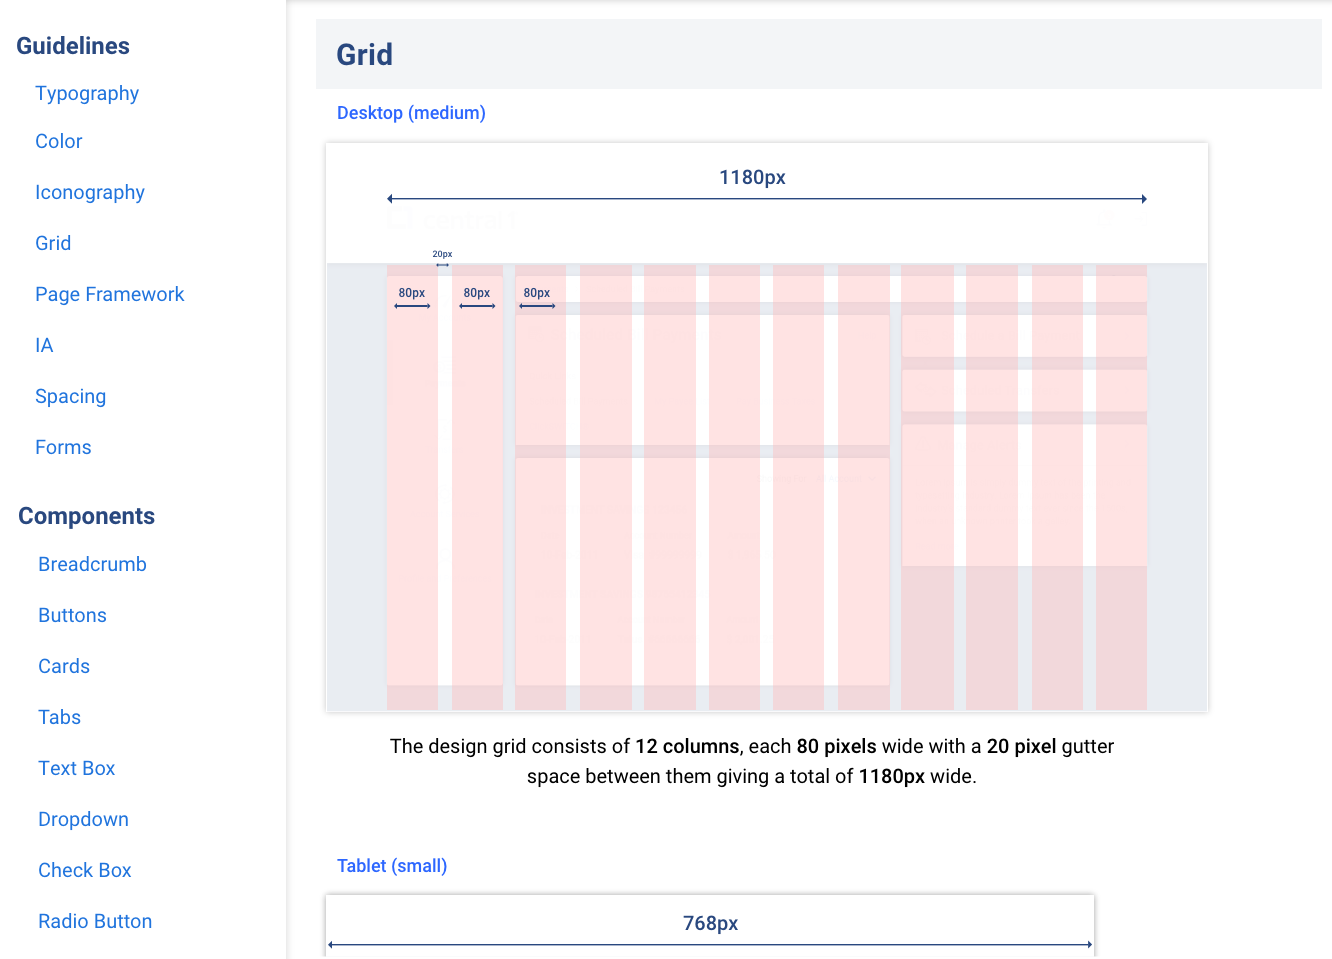Click the Desktop (medium) heading link
The height and width of the screenshot is (959, 1332).
[411, 113]
